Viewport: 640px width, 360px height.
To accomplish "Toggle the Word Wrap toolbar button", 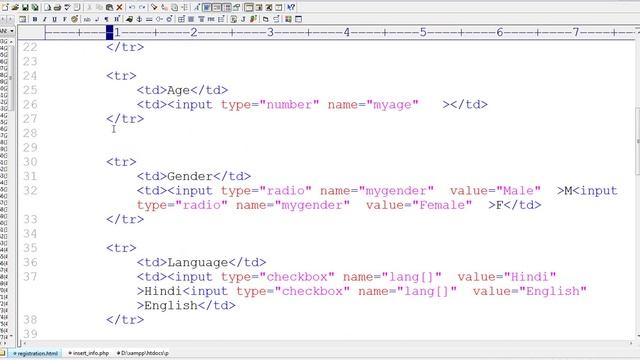I will tap(207, 7).
